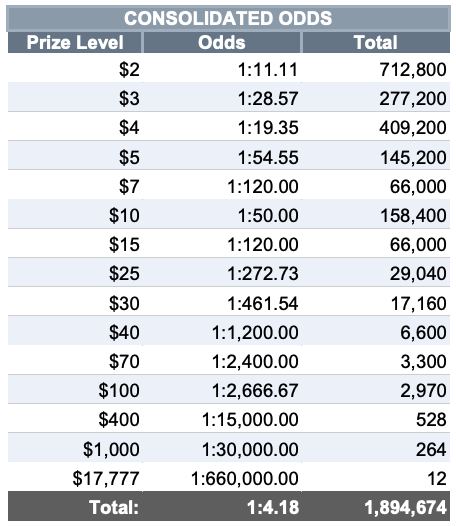Click the 1:11.11 odds cell
Image resolution: width=456 pixels, height=526 pixels.
222,68
